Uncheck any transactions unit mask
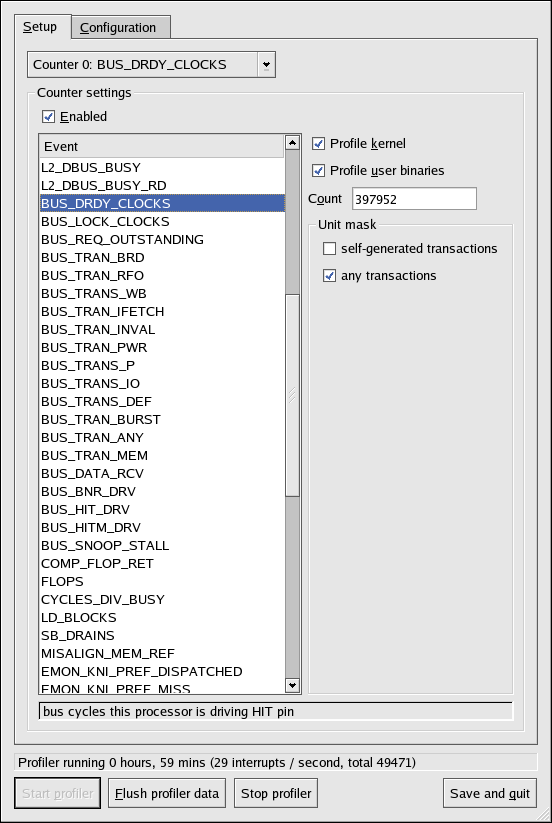 pos(330,276)
